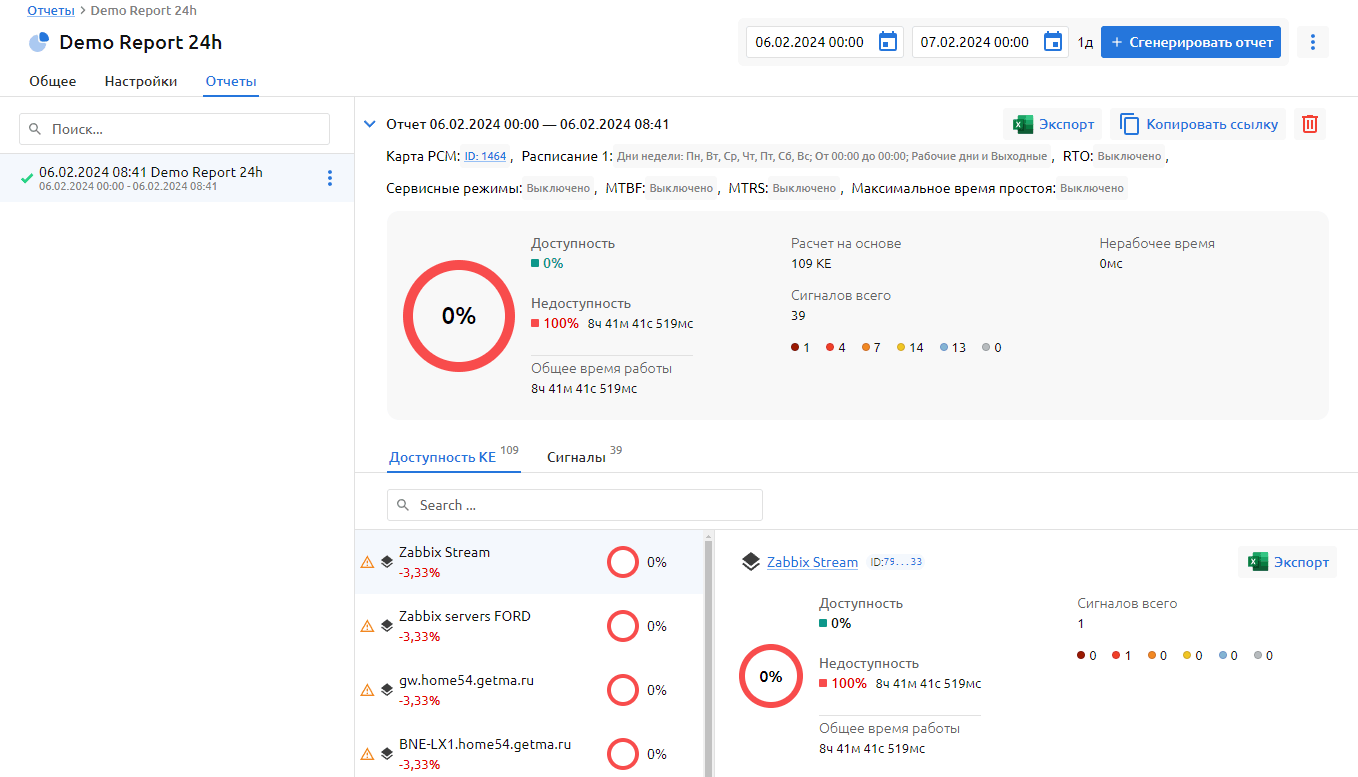Open calendar picker for end date 07.02.2024
The width and height of the screenshot is (1358, 777).
[x=1052, y=42]
